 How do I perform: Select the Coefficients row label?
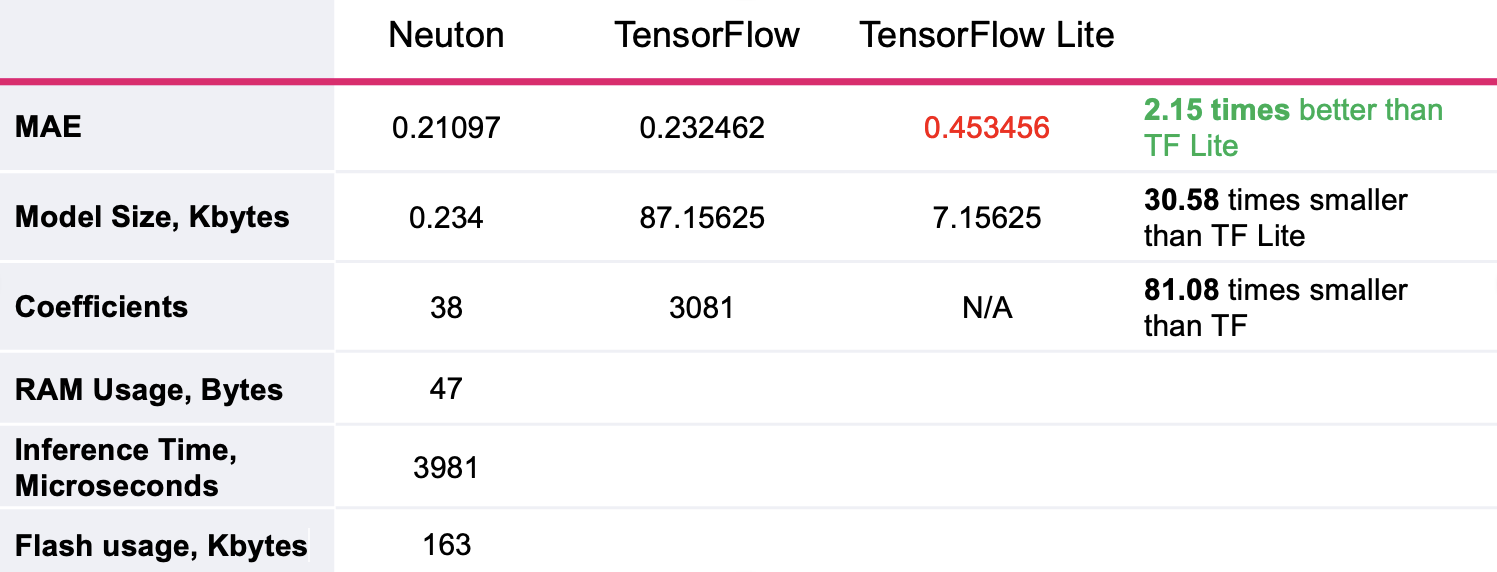click(x=101, y=306)
